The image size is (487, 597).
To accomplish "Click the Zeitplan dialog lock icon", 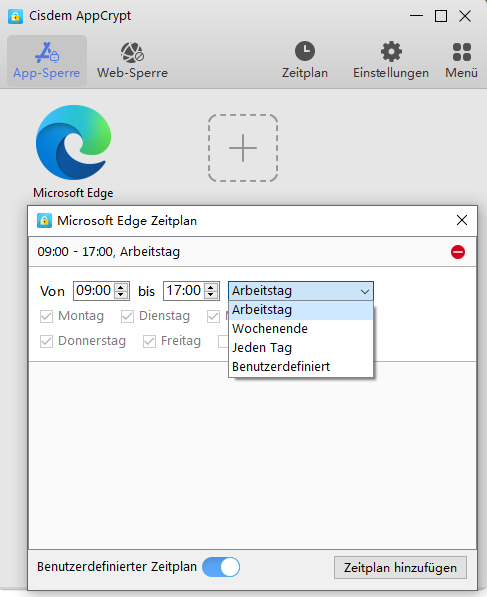I will (x=44, y=220).
